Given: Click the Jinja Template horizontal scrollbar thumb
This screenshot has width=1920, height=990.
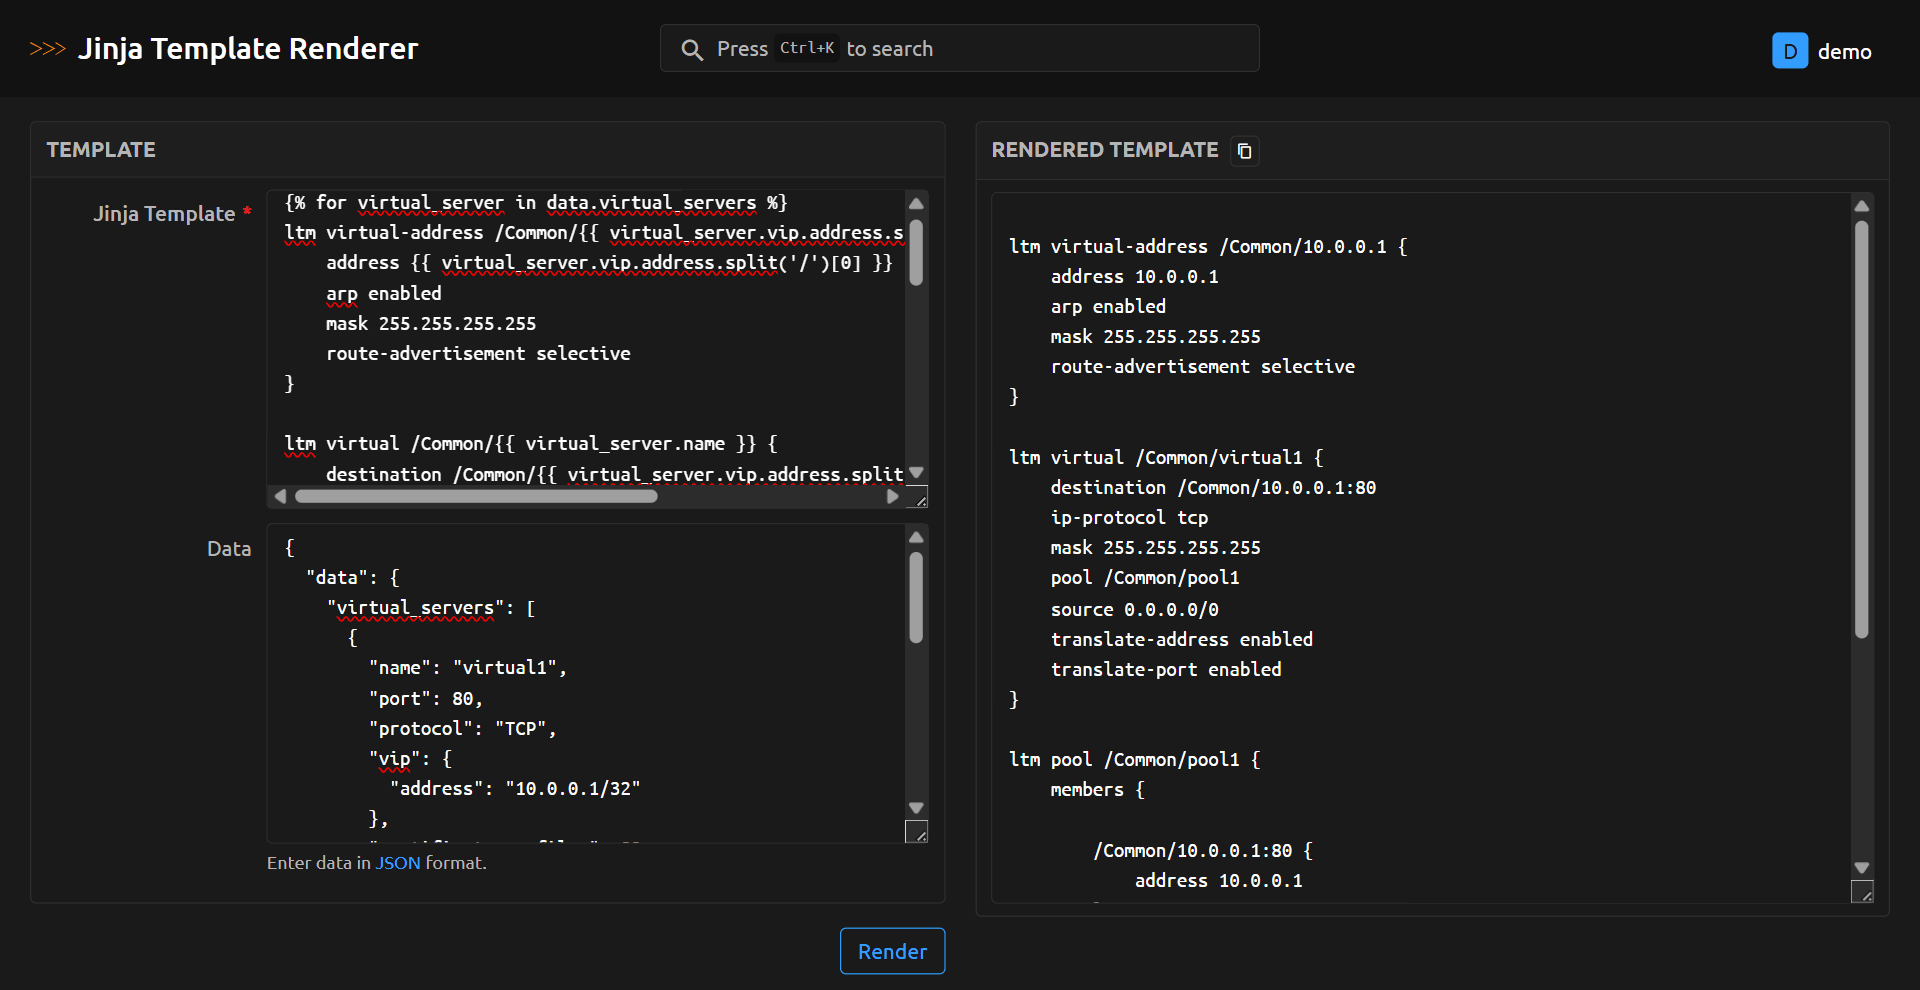Looking at the screenshot, I should (x=476, y=497).
